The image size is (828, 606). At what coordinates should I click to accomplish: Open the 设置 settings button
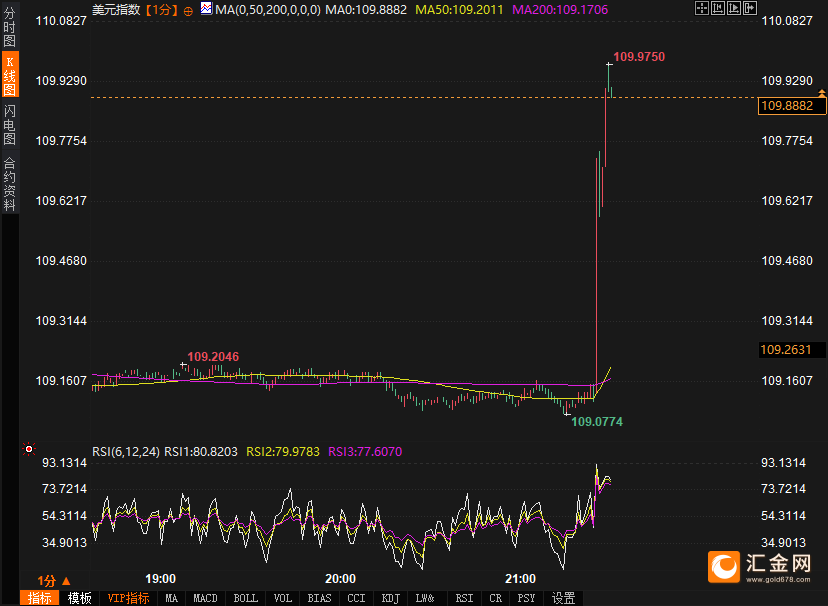pos(563,598)
